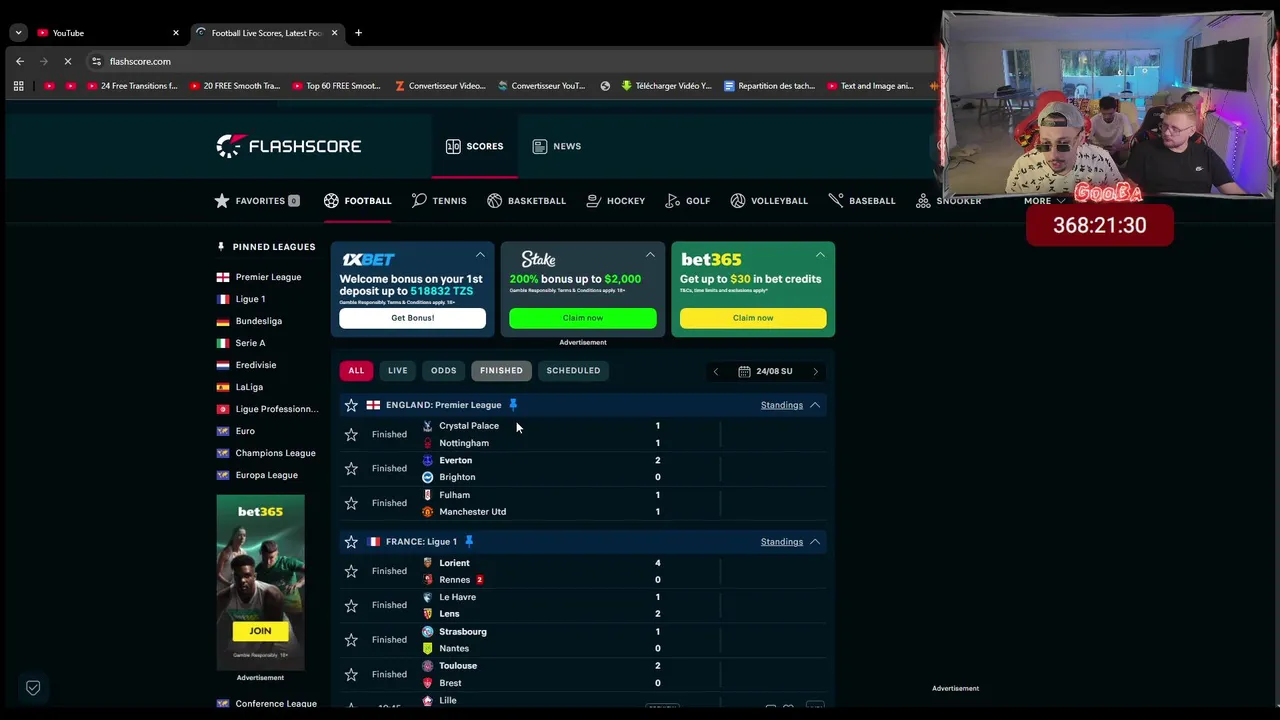
Task: Open Convertisseur Video bookmark
Action: point(440,86)
